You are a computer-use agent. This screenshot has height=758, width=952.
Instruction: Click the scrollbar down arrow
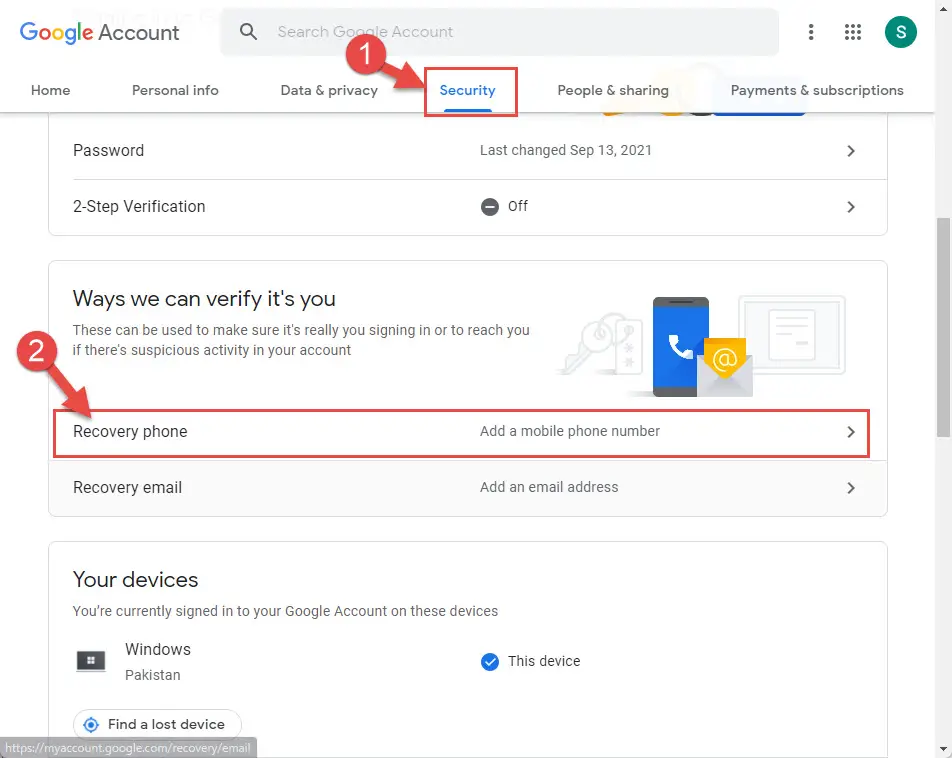pyautogui.click(x=943, y=749)
